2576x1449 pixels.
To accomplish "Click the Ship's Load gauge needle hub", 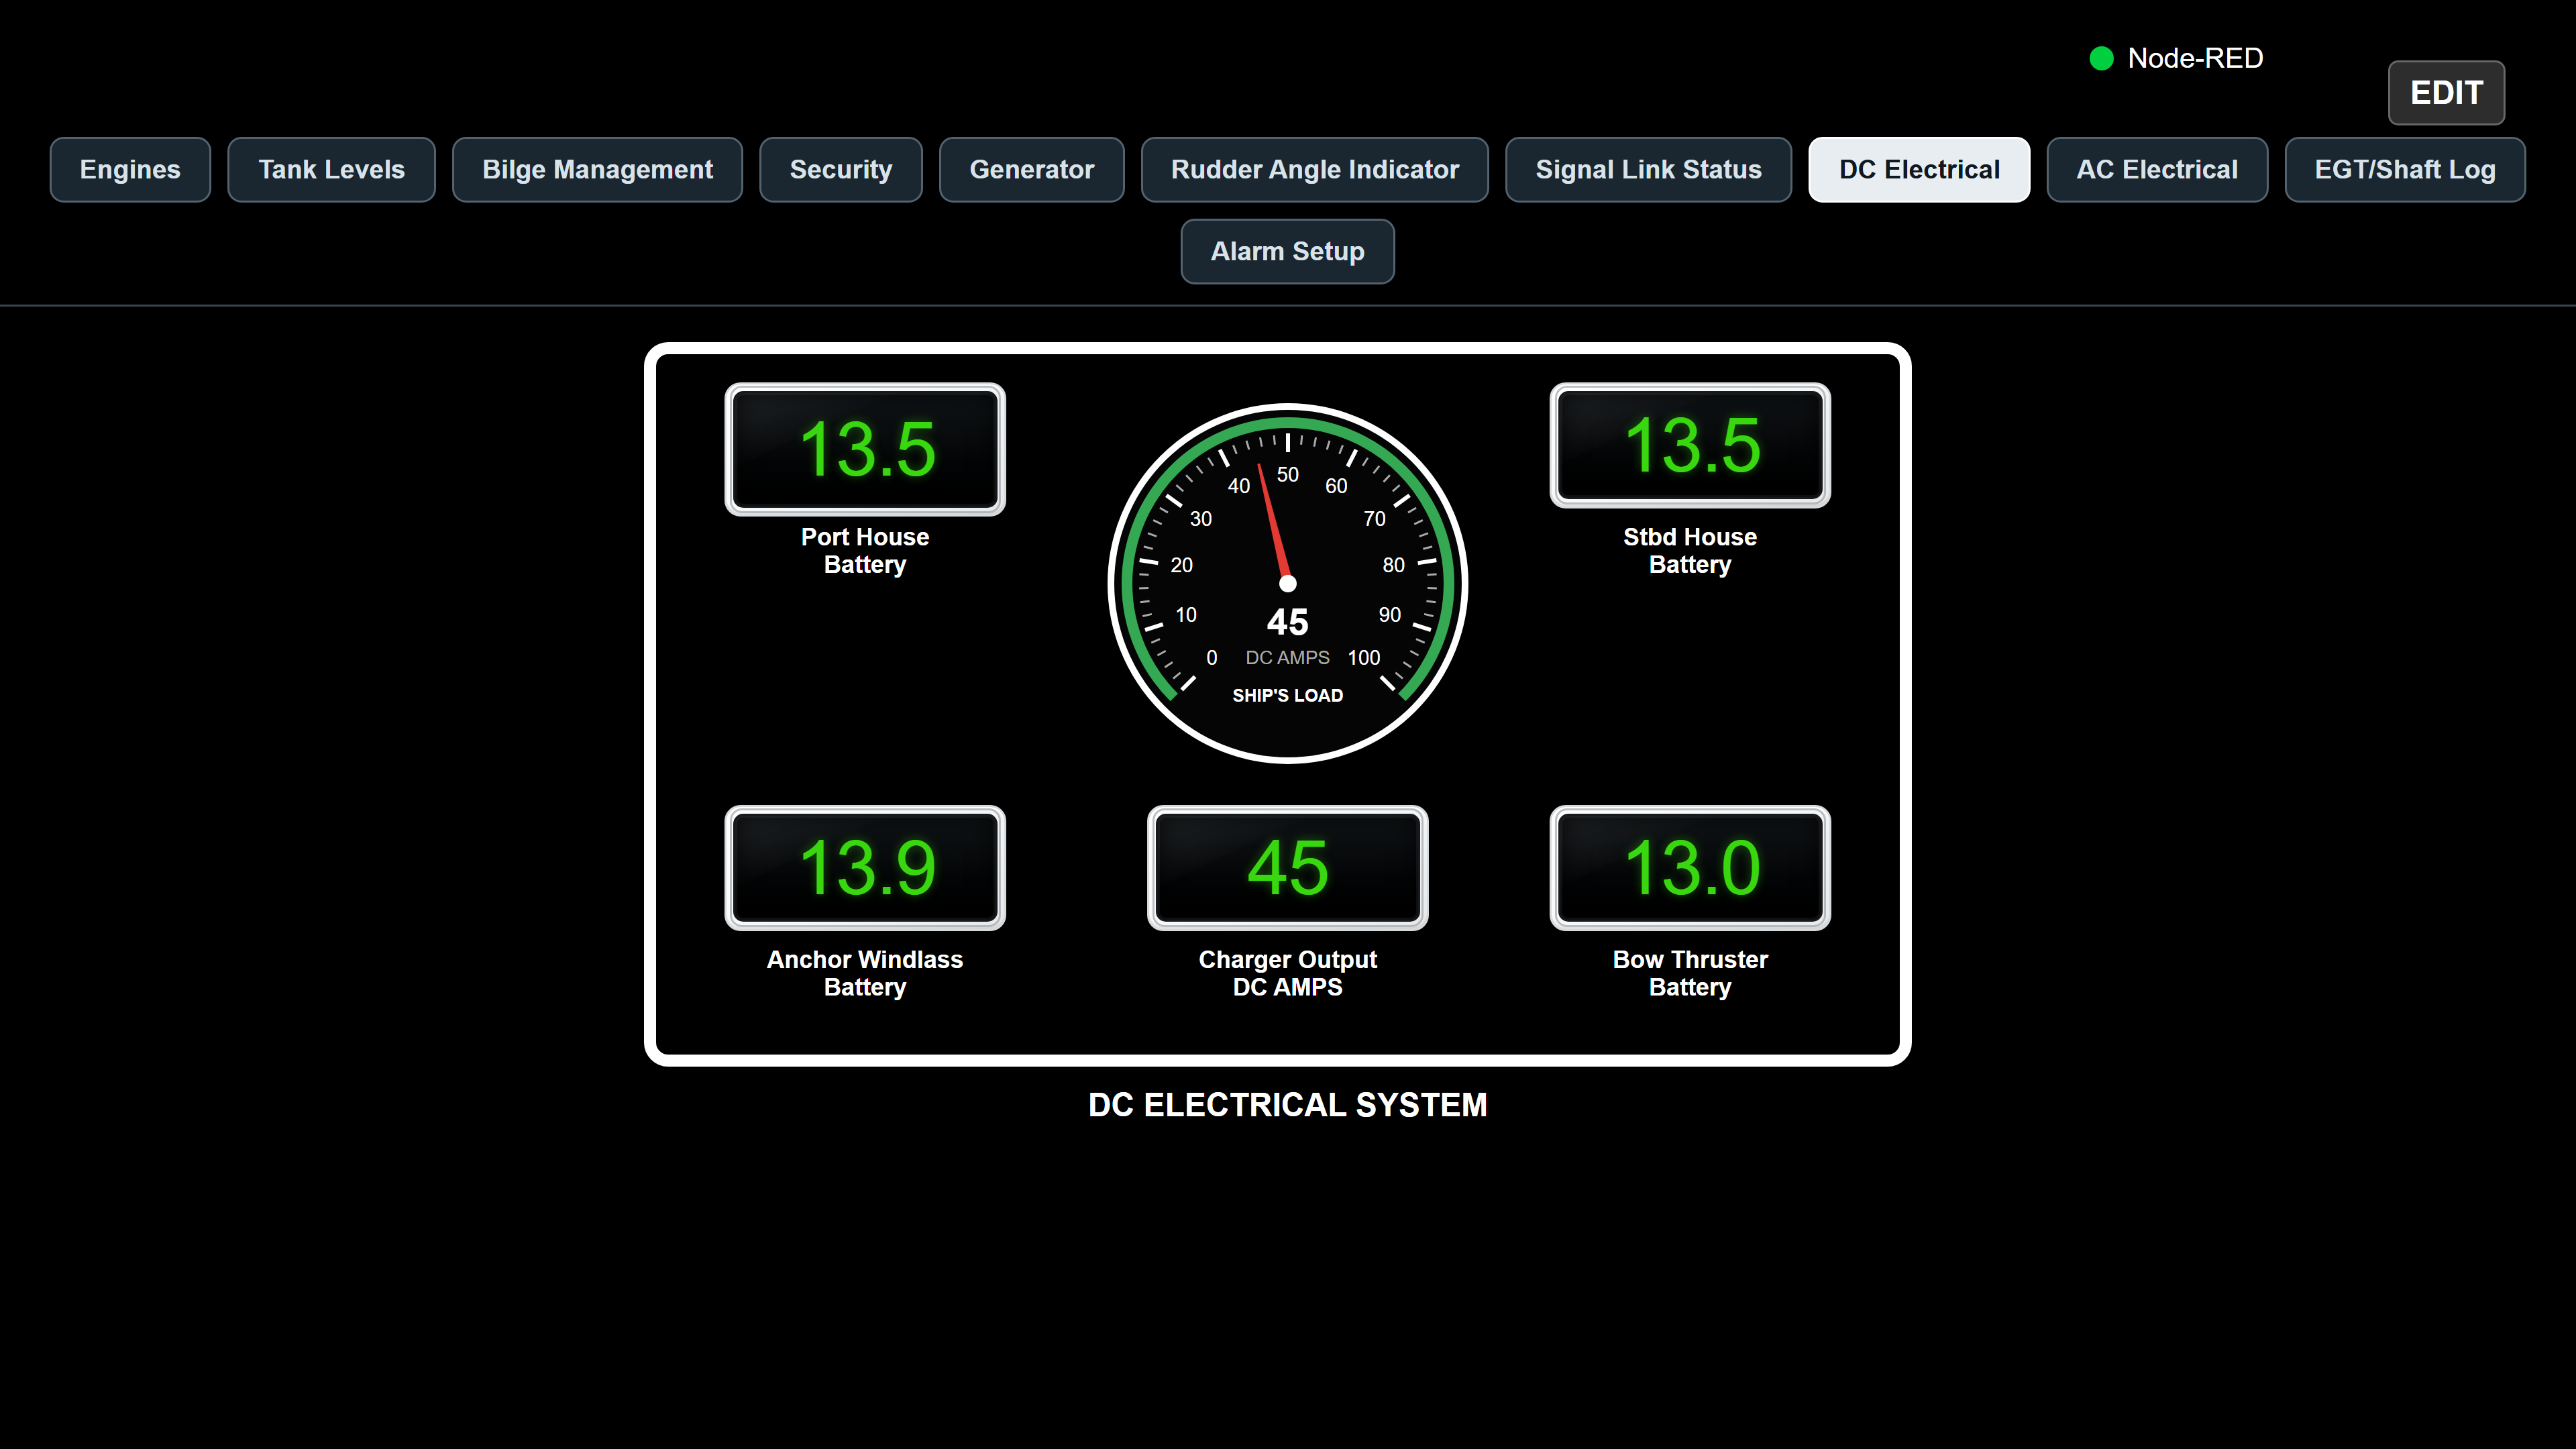I will point(1288,584).
